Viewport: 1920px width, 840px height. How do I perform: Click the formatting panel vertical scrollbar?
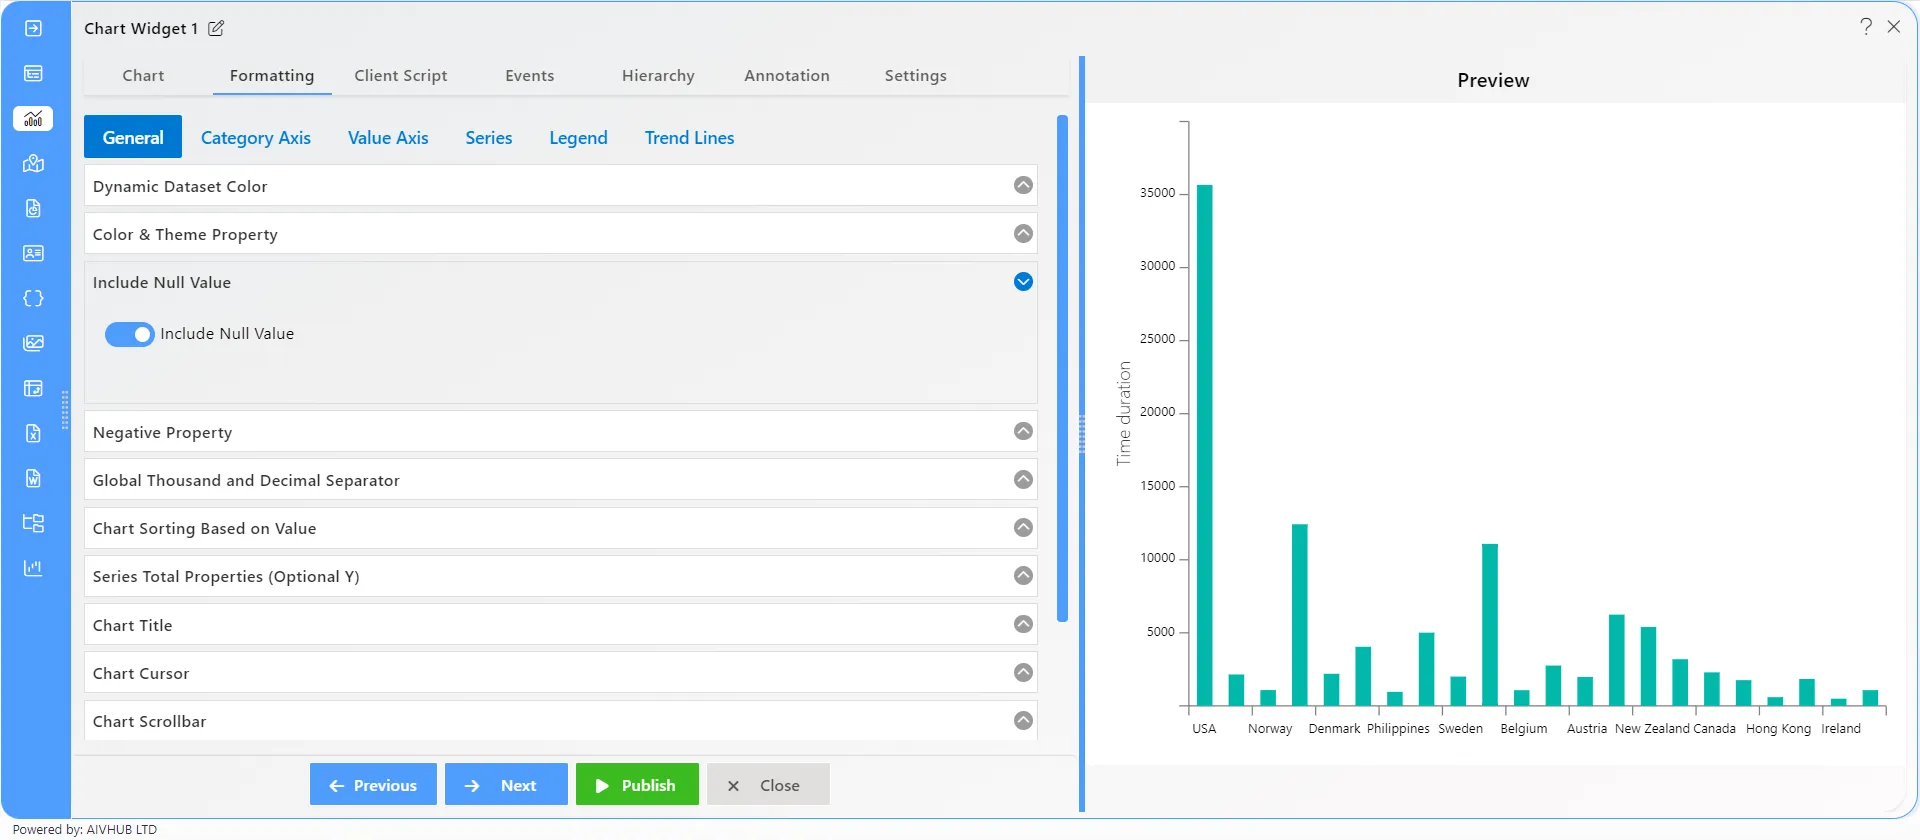click(1062, 368)
